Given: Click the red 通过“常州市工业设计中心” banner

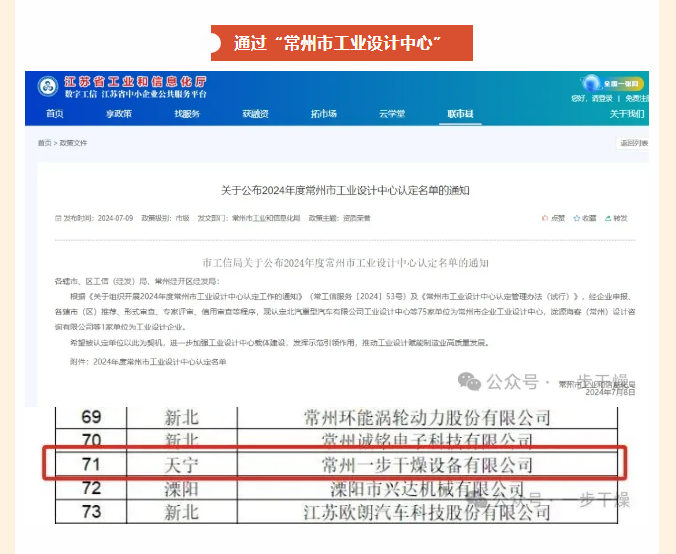Looking at the screenshot, I should click(x=341, y=43).
